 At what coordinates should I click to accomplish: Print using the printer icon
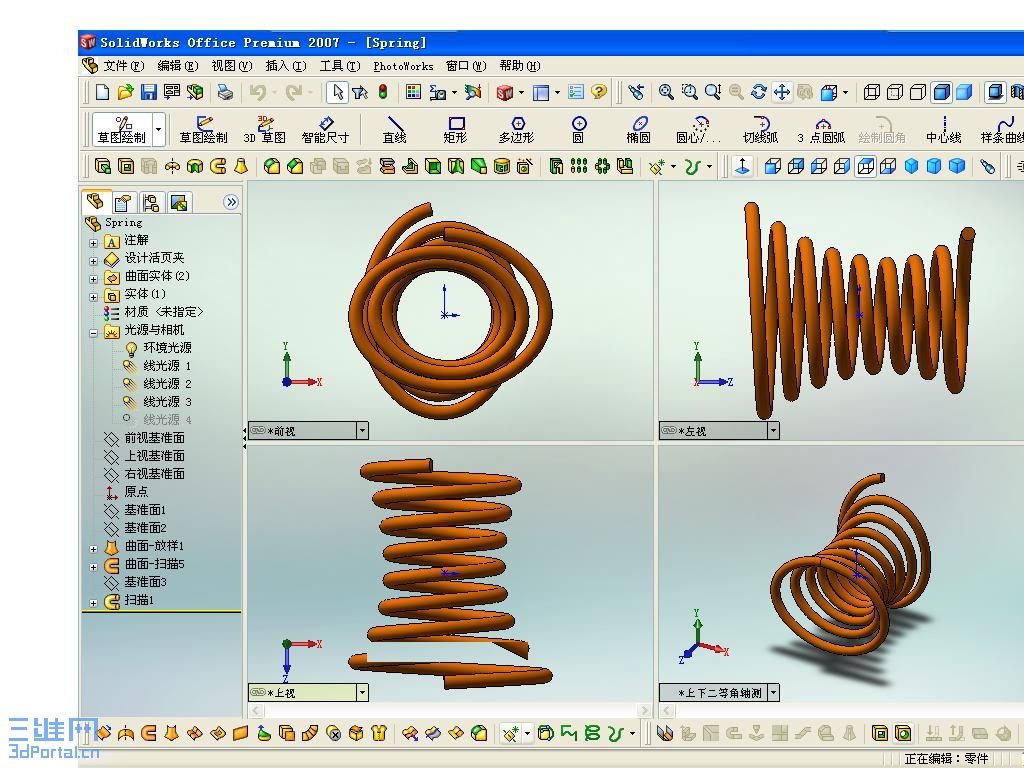click(225, 92)
